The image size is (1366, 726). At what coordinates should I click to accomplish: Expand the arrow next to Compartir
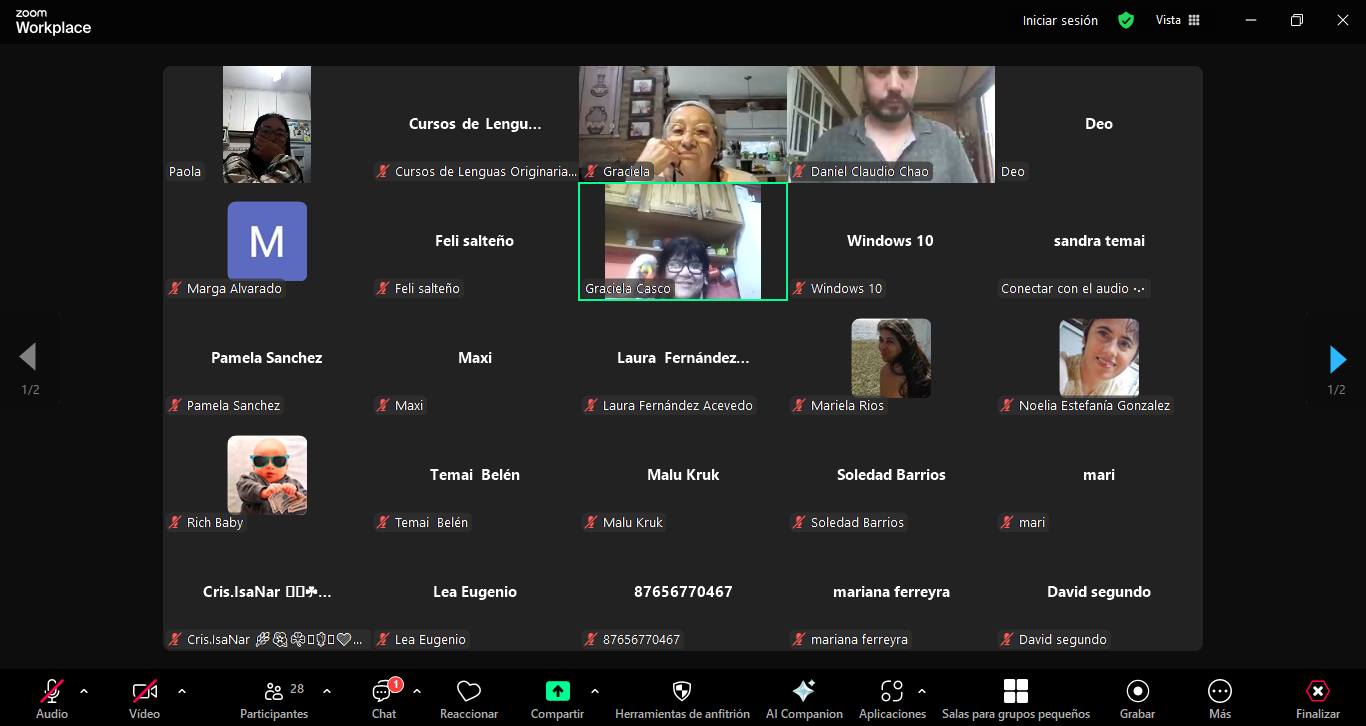click(x=595, y=691)
